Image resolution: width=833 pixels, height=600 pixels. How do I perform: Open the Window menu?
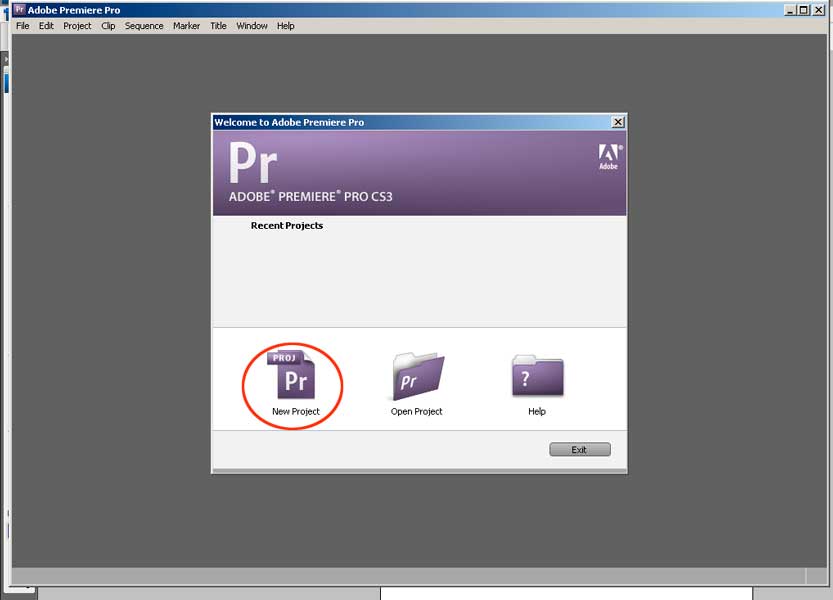point(252,26)
